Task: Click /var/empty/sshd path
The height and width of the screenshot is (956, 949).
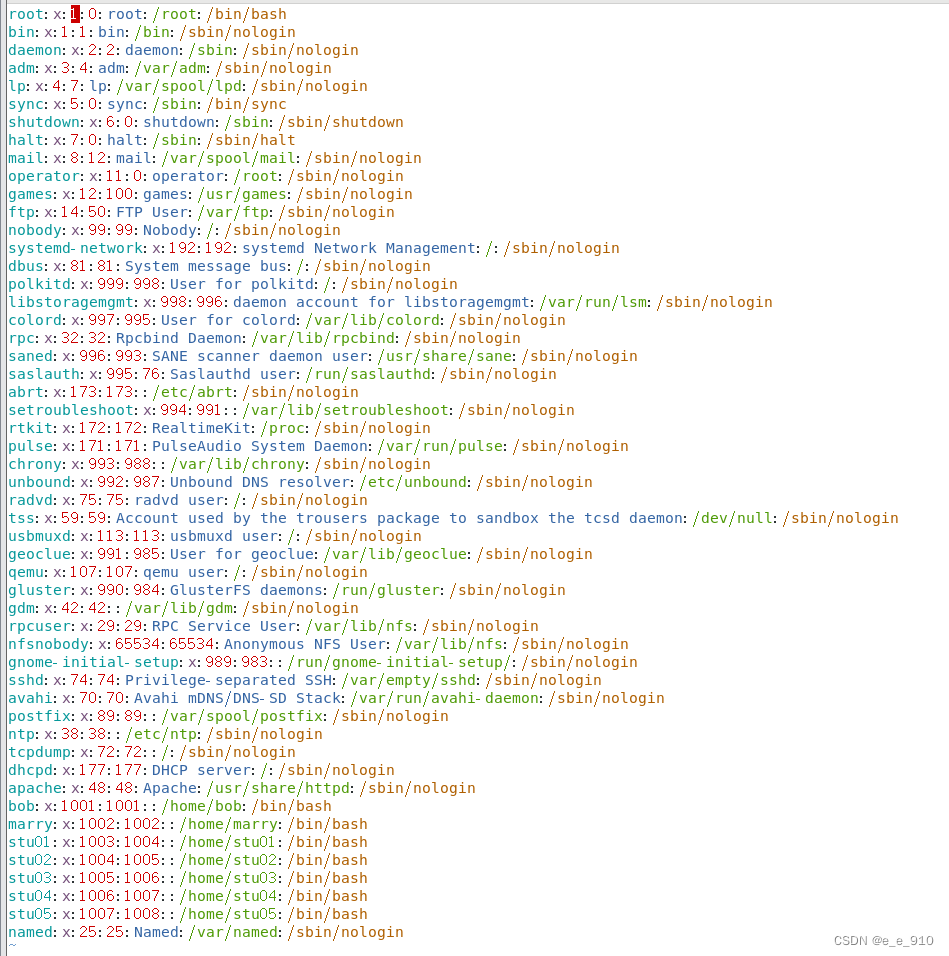Action: [408, 680]
